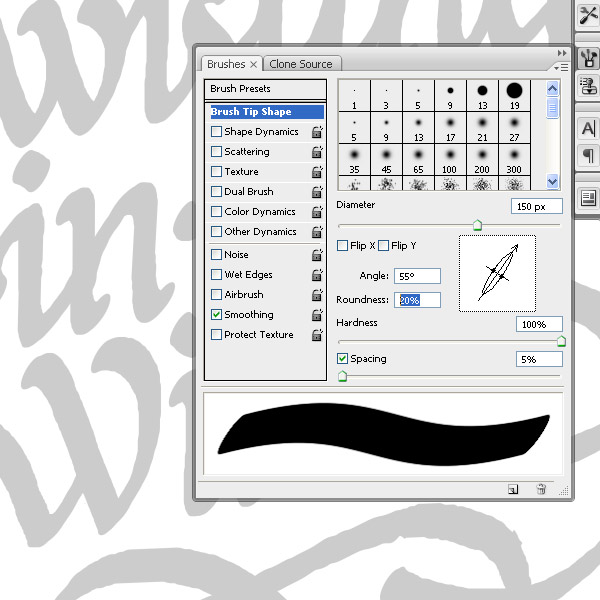Screen dimensions: 600x600
Task: Uncheck the Spacing checkbox
Action: click(x=342, y=359)
